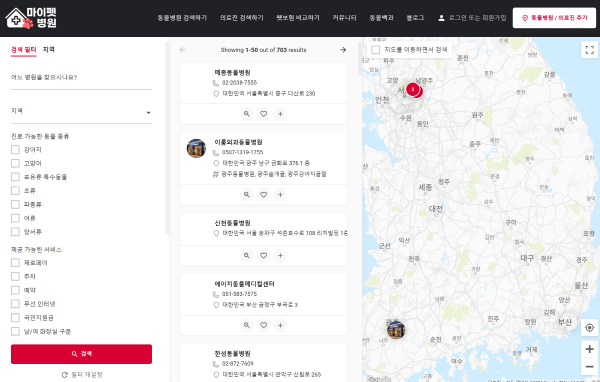Check 파충류 animal type
This screenshot has width=600, height=382.
15,204
